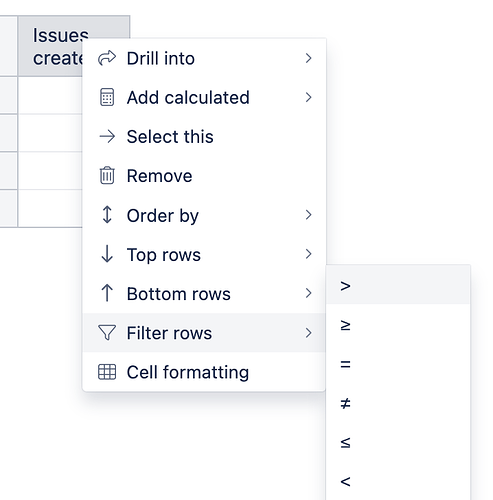Expand the Top rows submenu chevron
Screen dimensions: 493x500
click(x=309, y=254)
